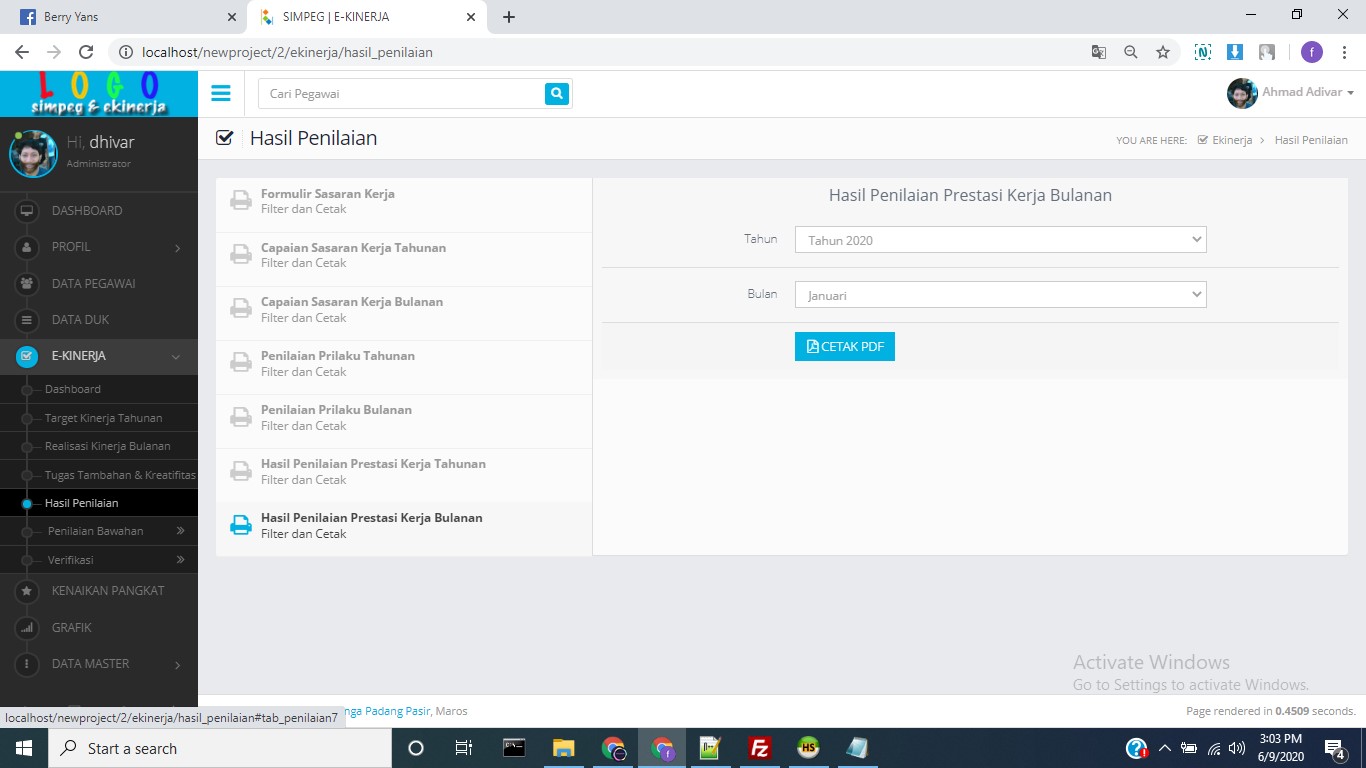The image size is (1366, 768).
Task: Select the printer icon beside Formulir Sasaran Kerja
Action: 240,200
